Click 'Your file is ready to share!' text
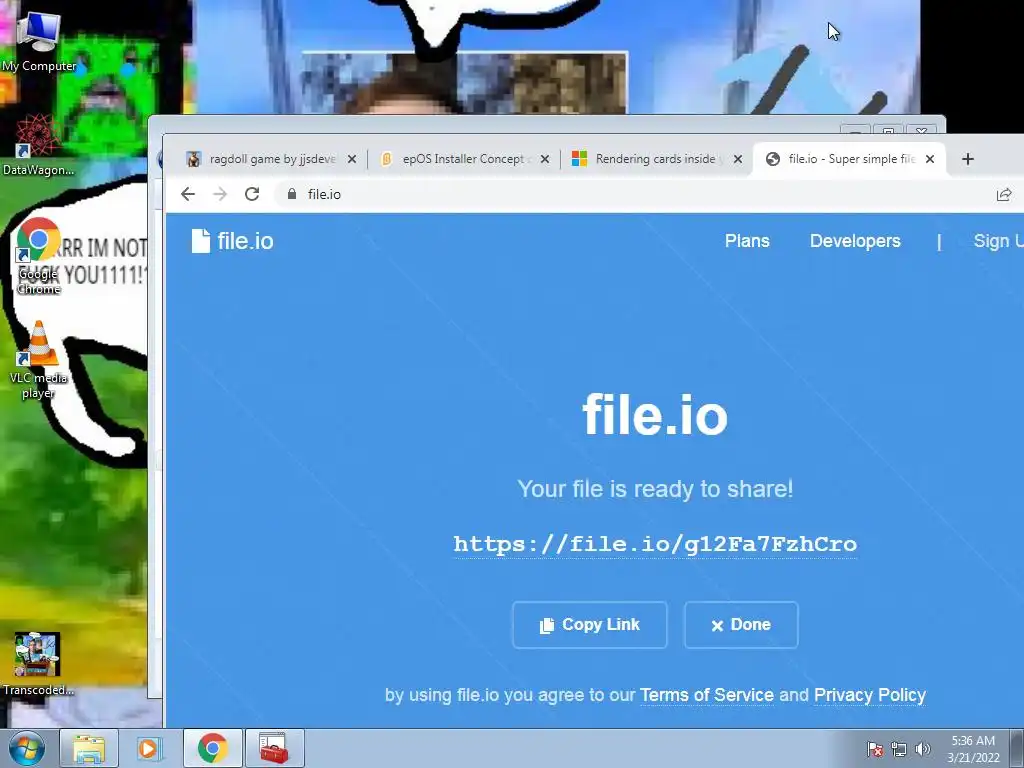This screenshot has width=1024, height=768. 655,488
